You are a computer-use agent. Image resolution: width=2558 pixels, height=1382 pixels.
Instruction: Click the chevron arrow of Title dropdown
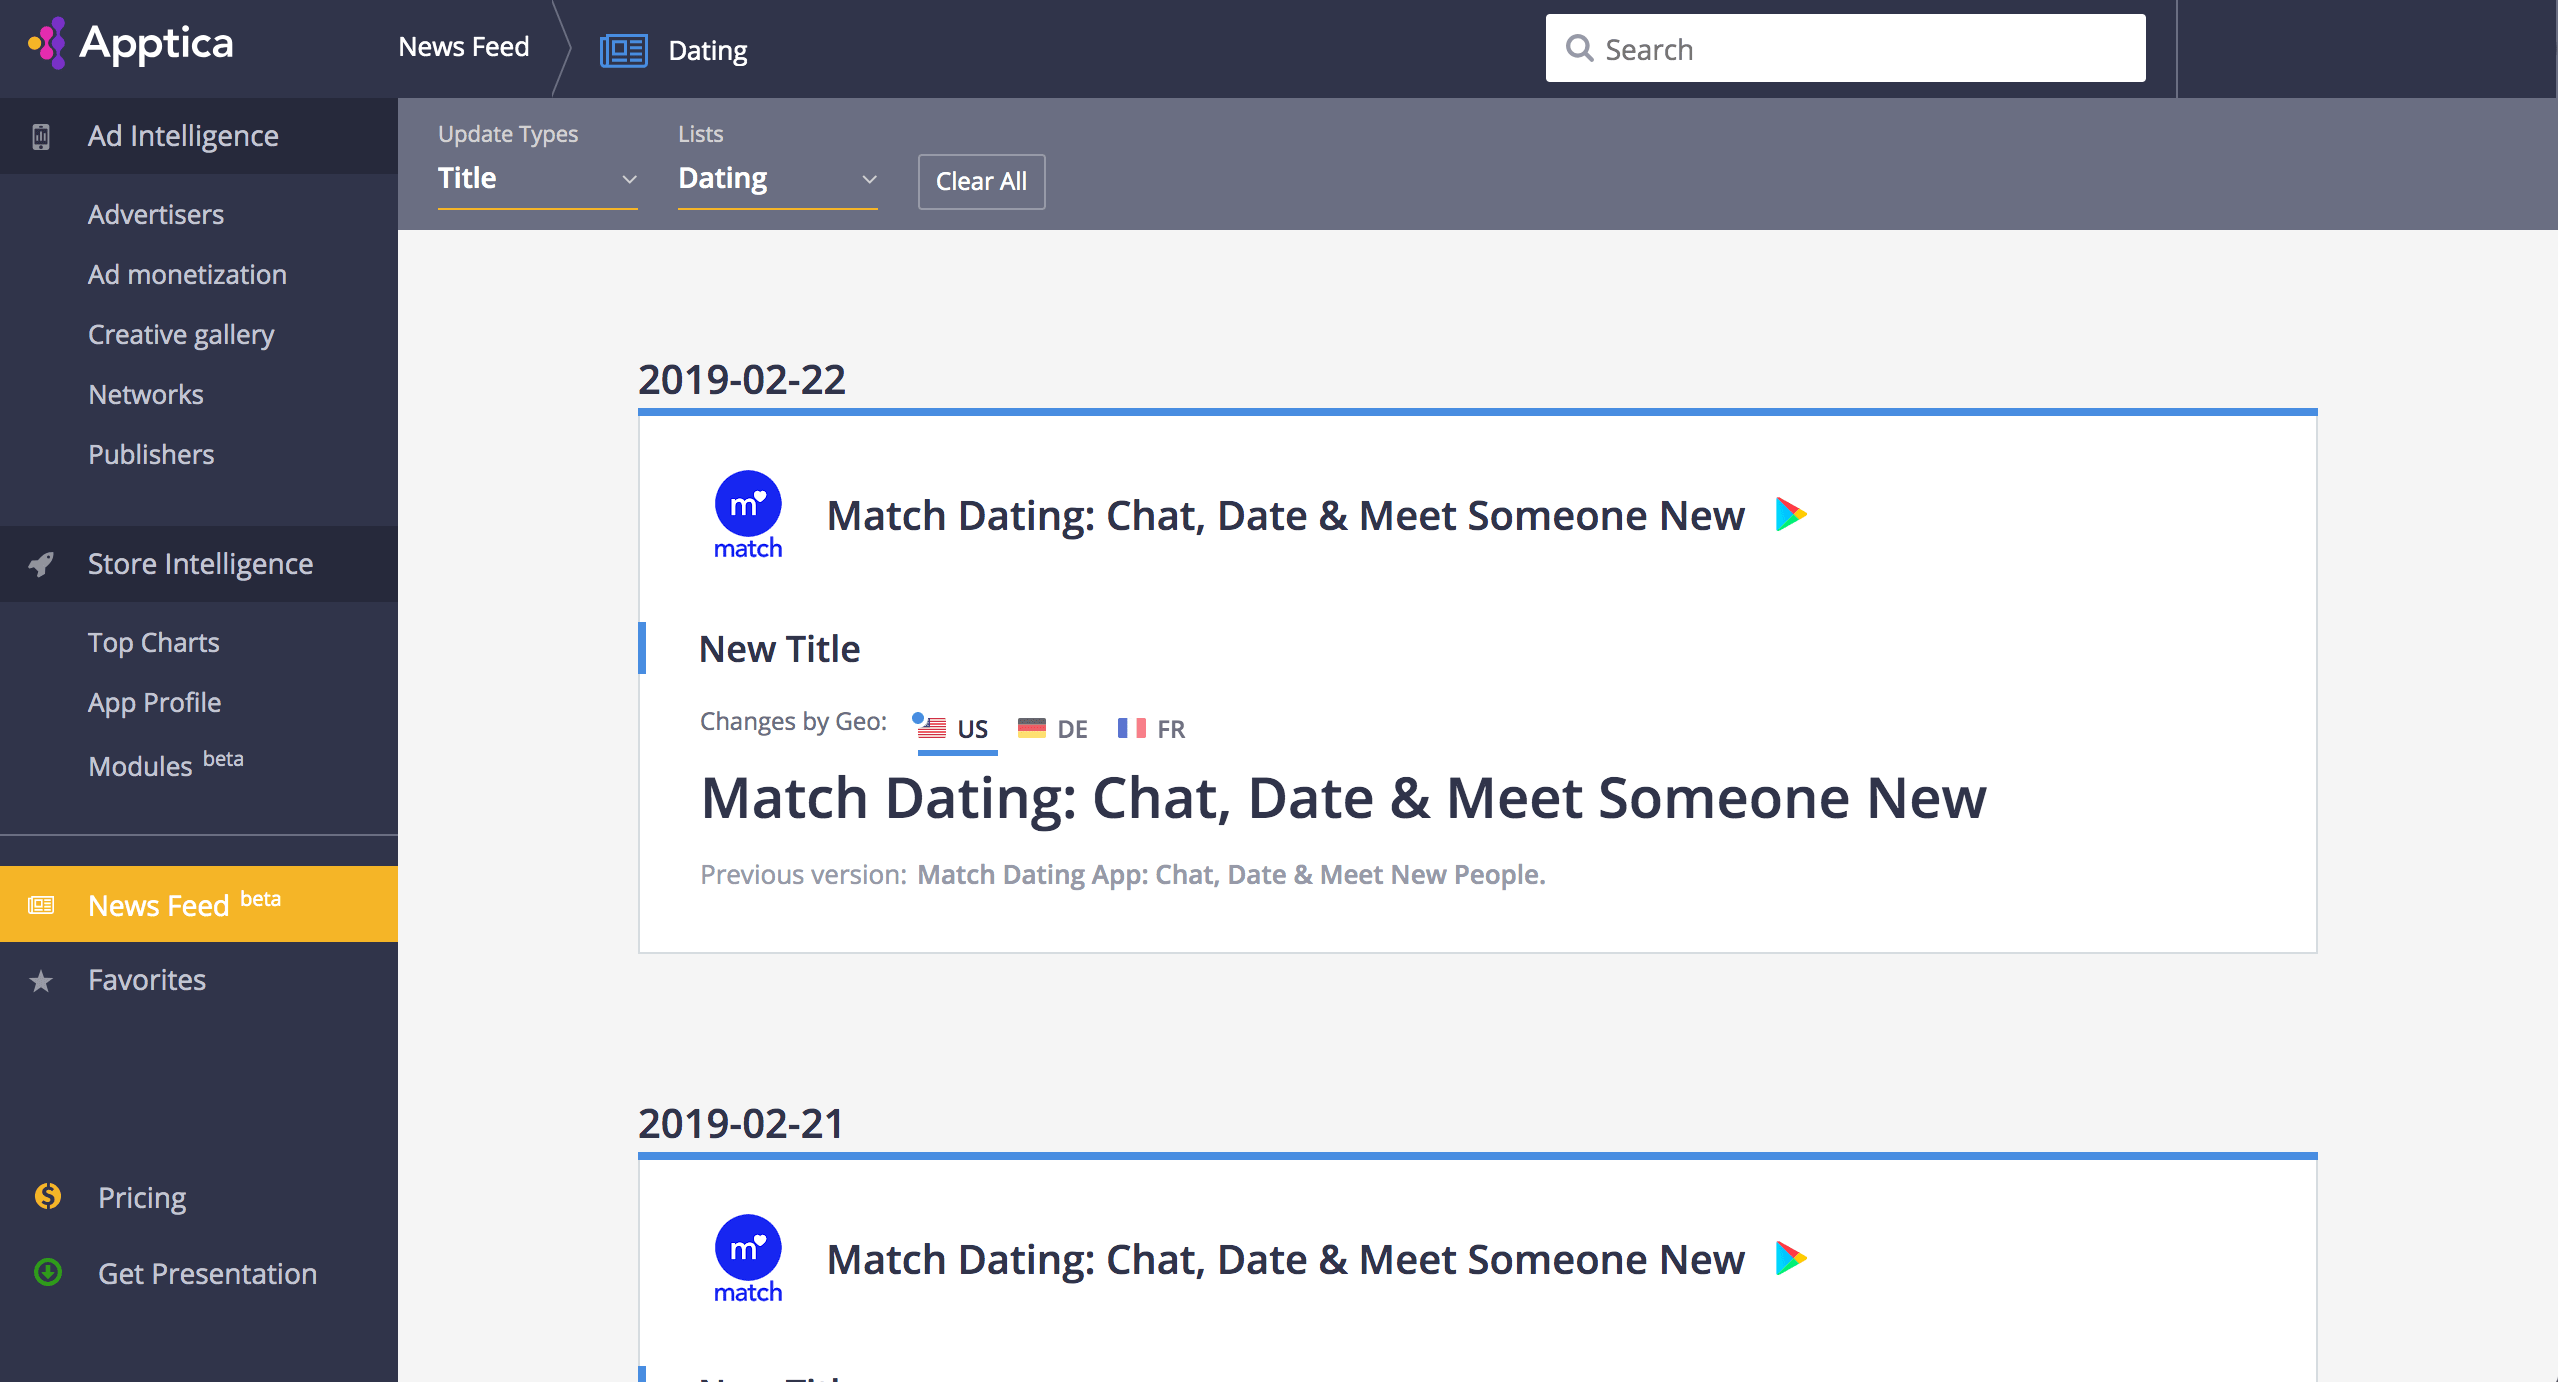click(x=629, y=179)
